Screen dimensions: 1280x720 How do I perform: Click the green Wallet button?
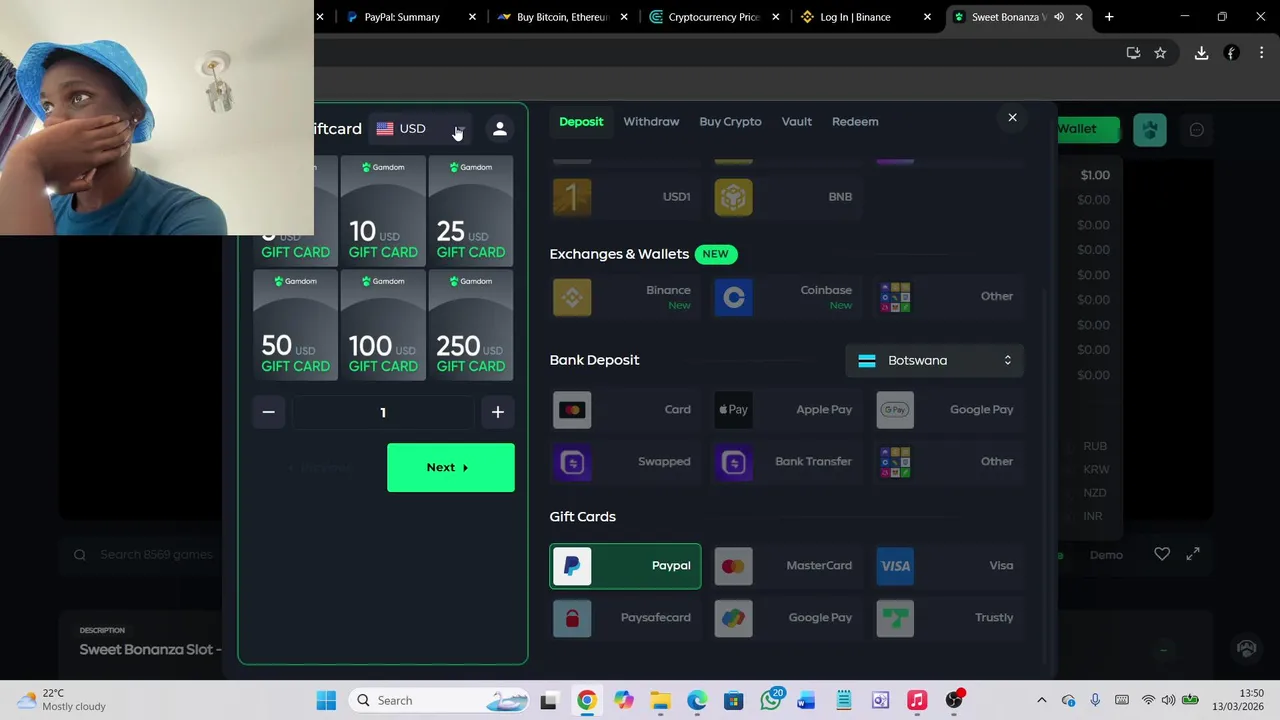tap(1088, 129)
